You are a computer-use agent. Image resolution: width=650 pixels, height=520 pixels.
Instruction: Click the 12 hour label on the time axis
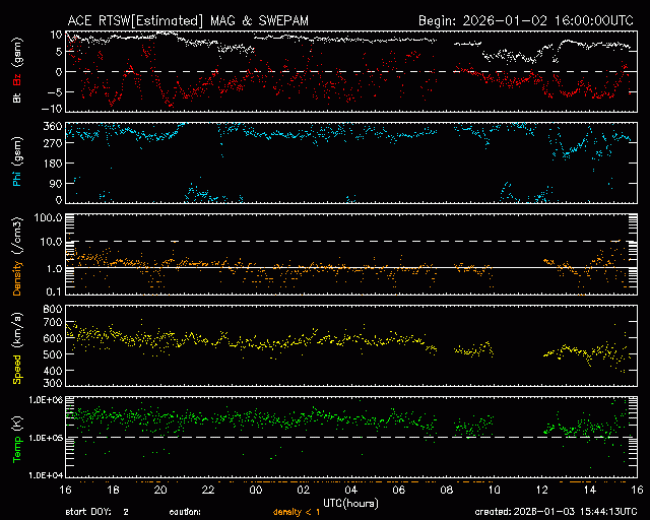pyautogui.click(x=542, y=490)
